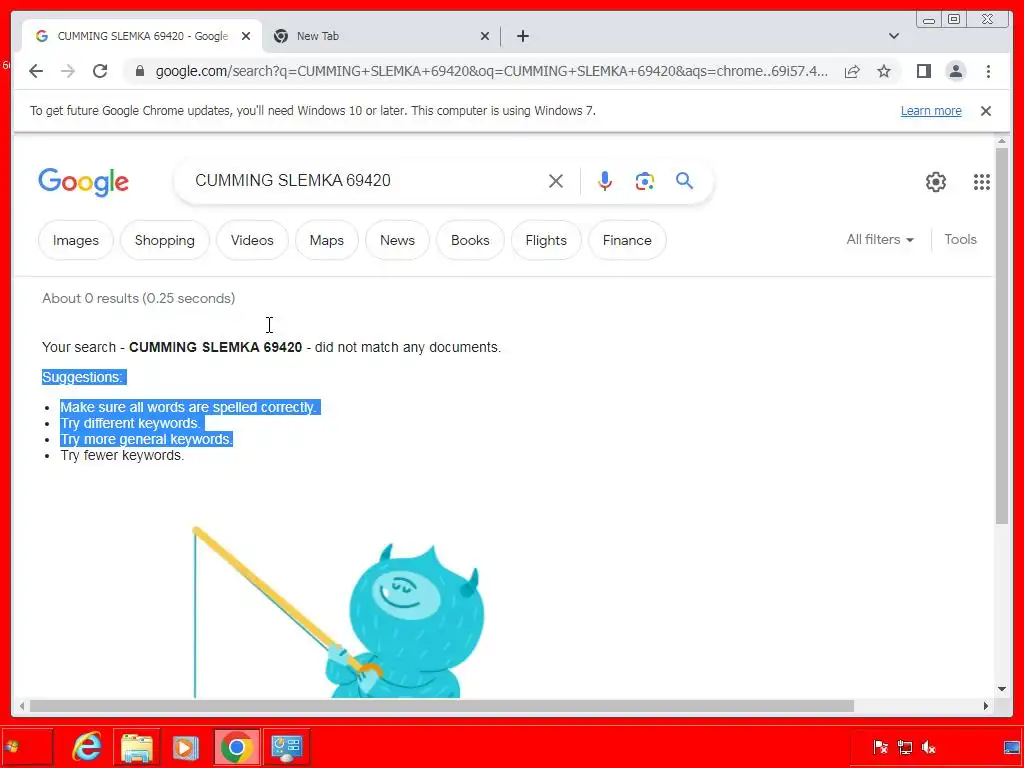The height and width of the screenshot is (768, 1024).
Task: Open Windows Media Player from taskbar
Action: pyautogui.click(x=185, y=747)
